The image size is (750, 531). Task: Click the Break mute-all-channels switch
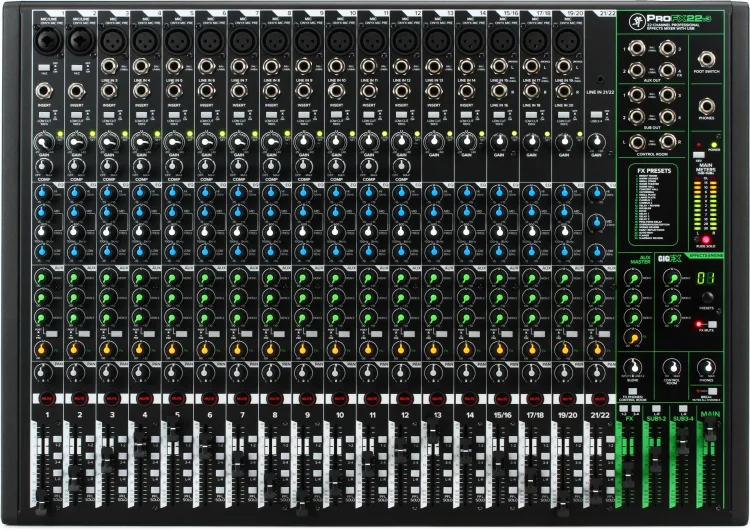714,393
